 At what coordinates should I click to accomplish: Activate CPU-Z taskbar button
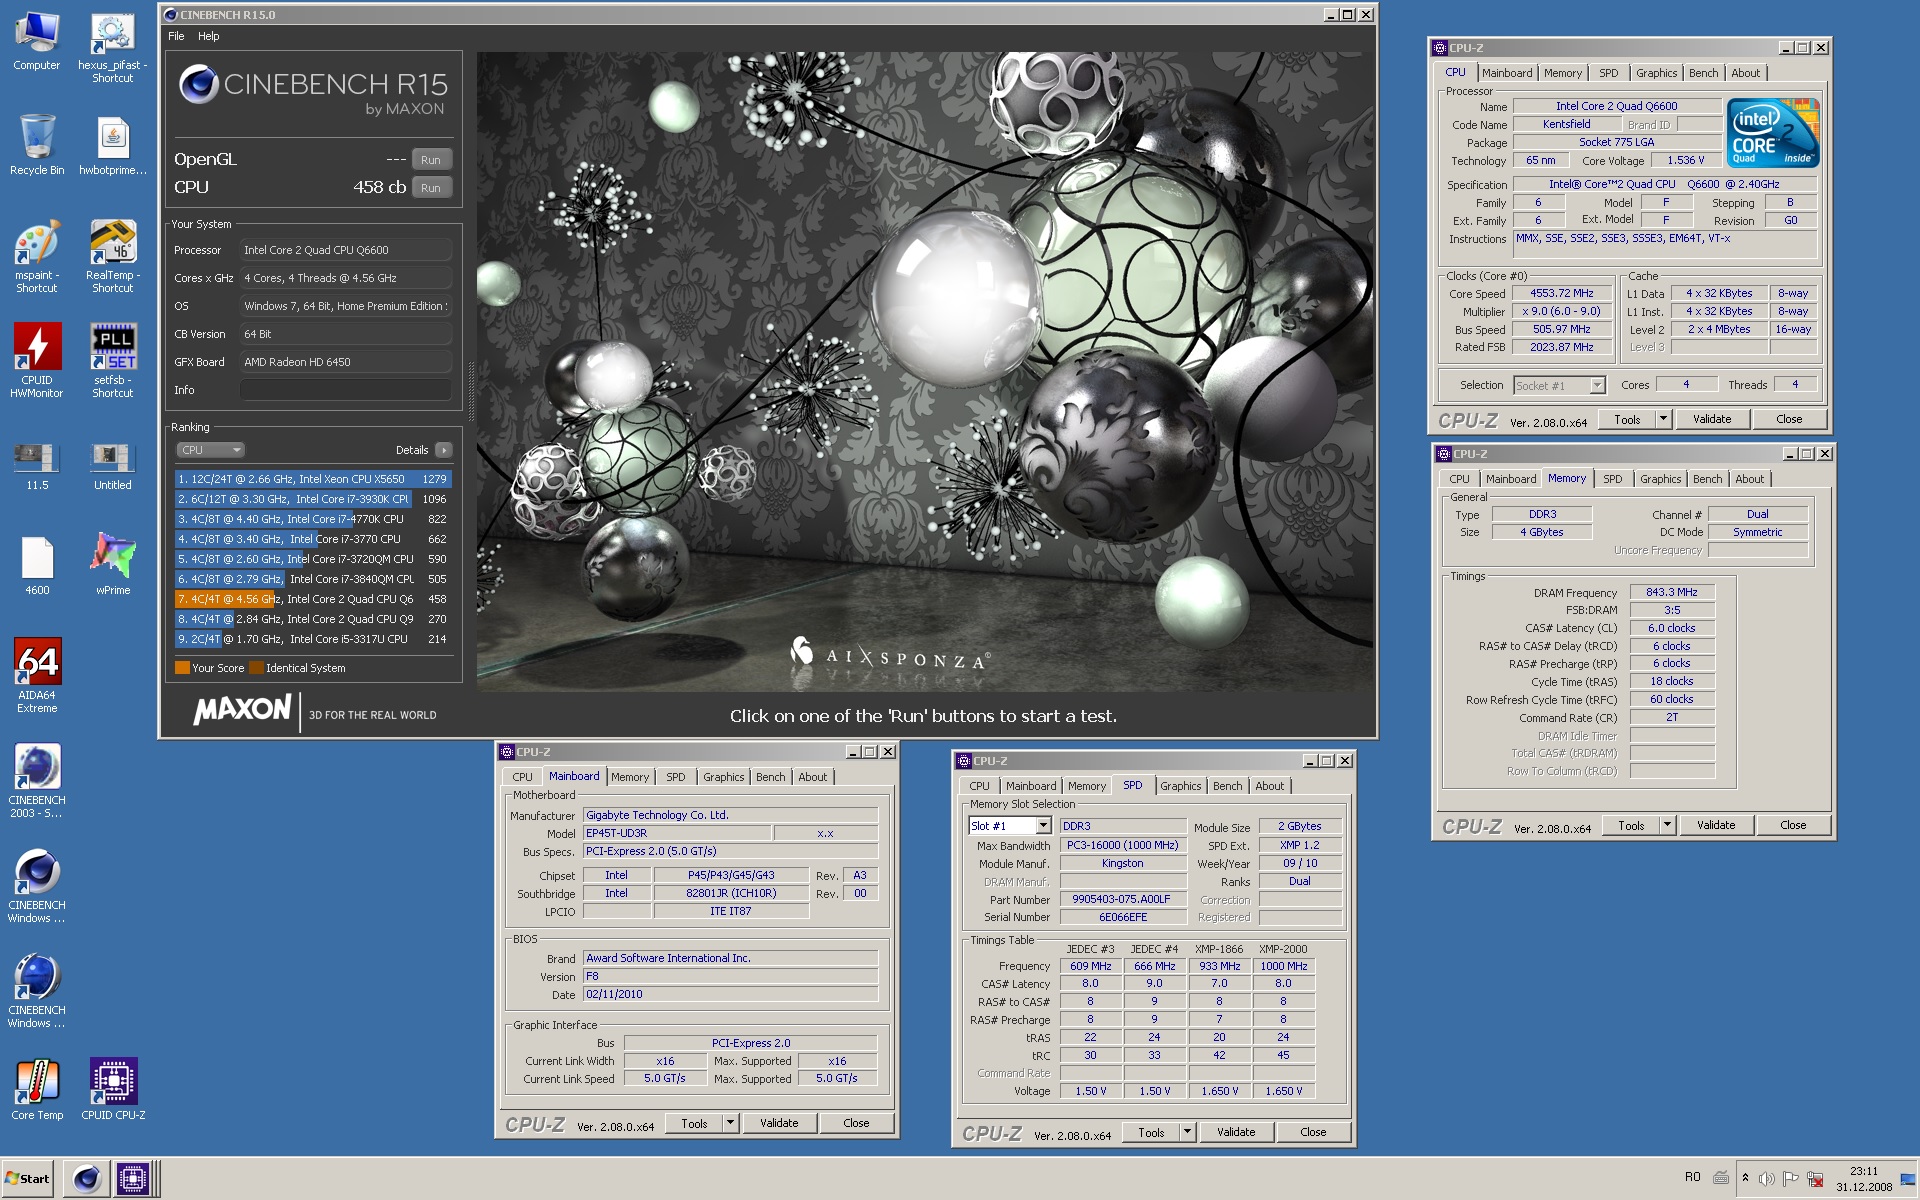tap(132, 1179)
